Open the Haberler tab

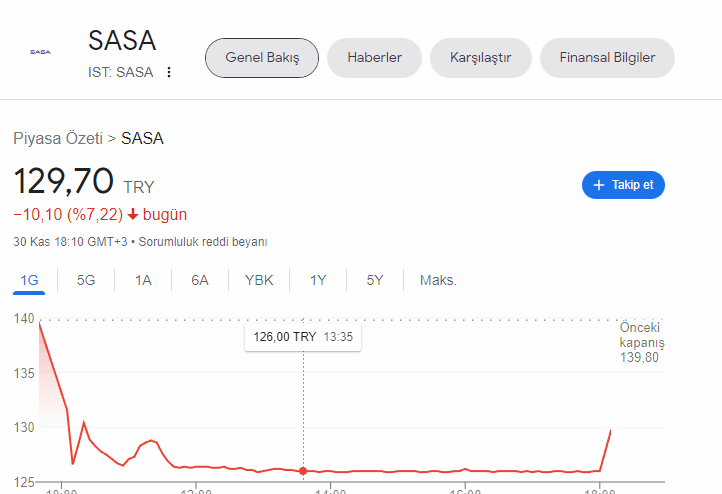click(x=374, y=58)
